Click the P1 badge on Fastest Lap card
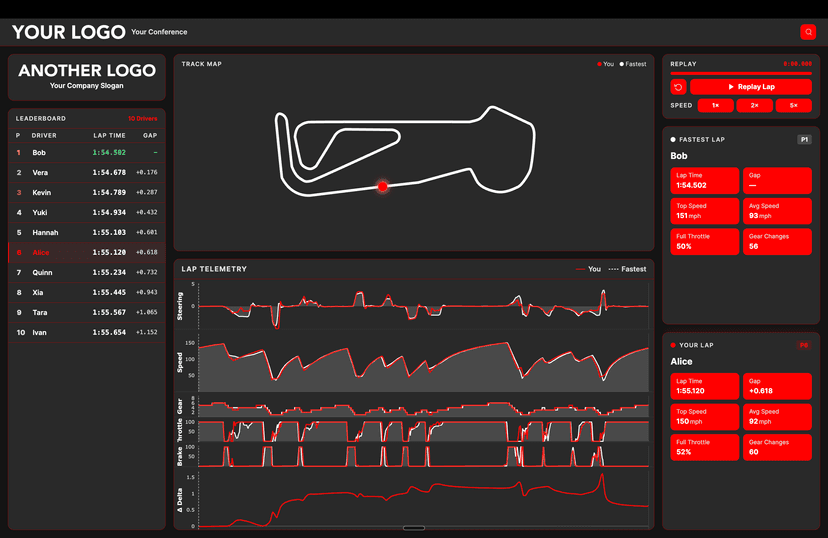Image resolution: width=828 pixels, height=538 pixels. pos(804,140)
